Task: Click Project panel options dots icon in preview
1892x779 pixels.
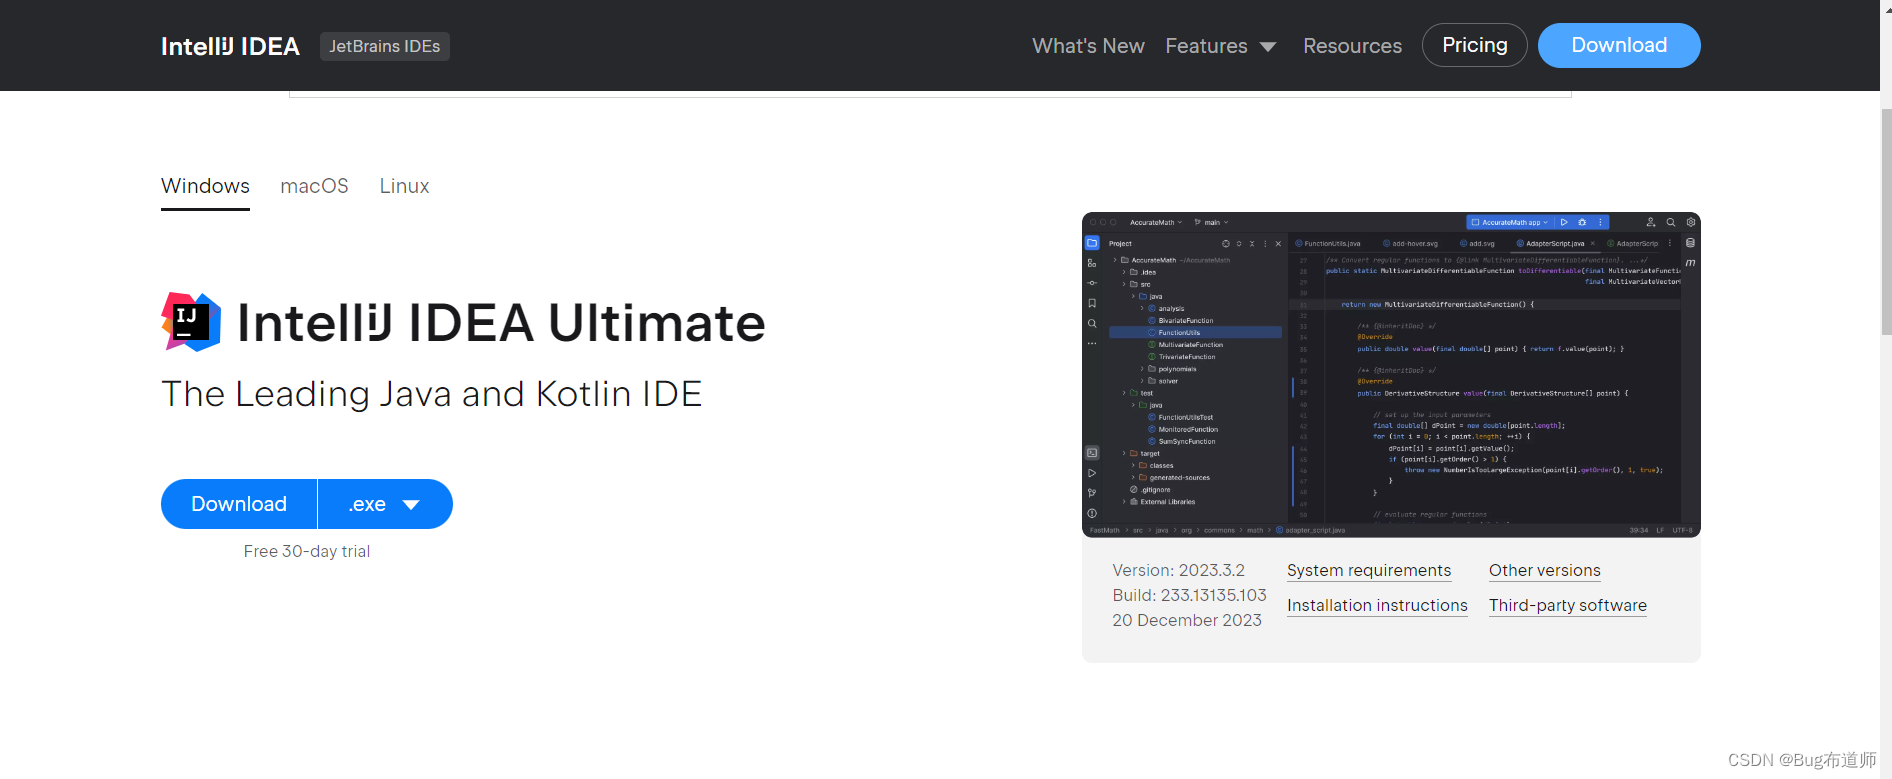Action: point(1265,243)
